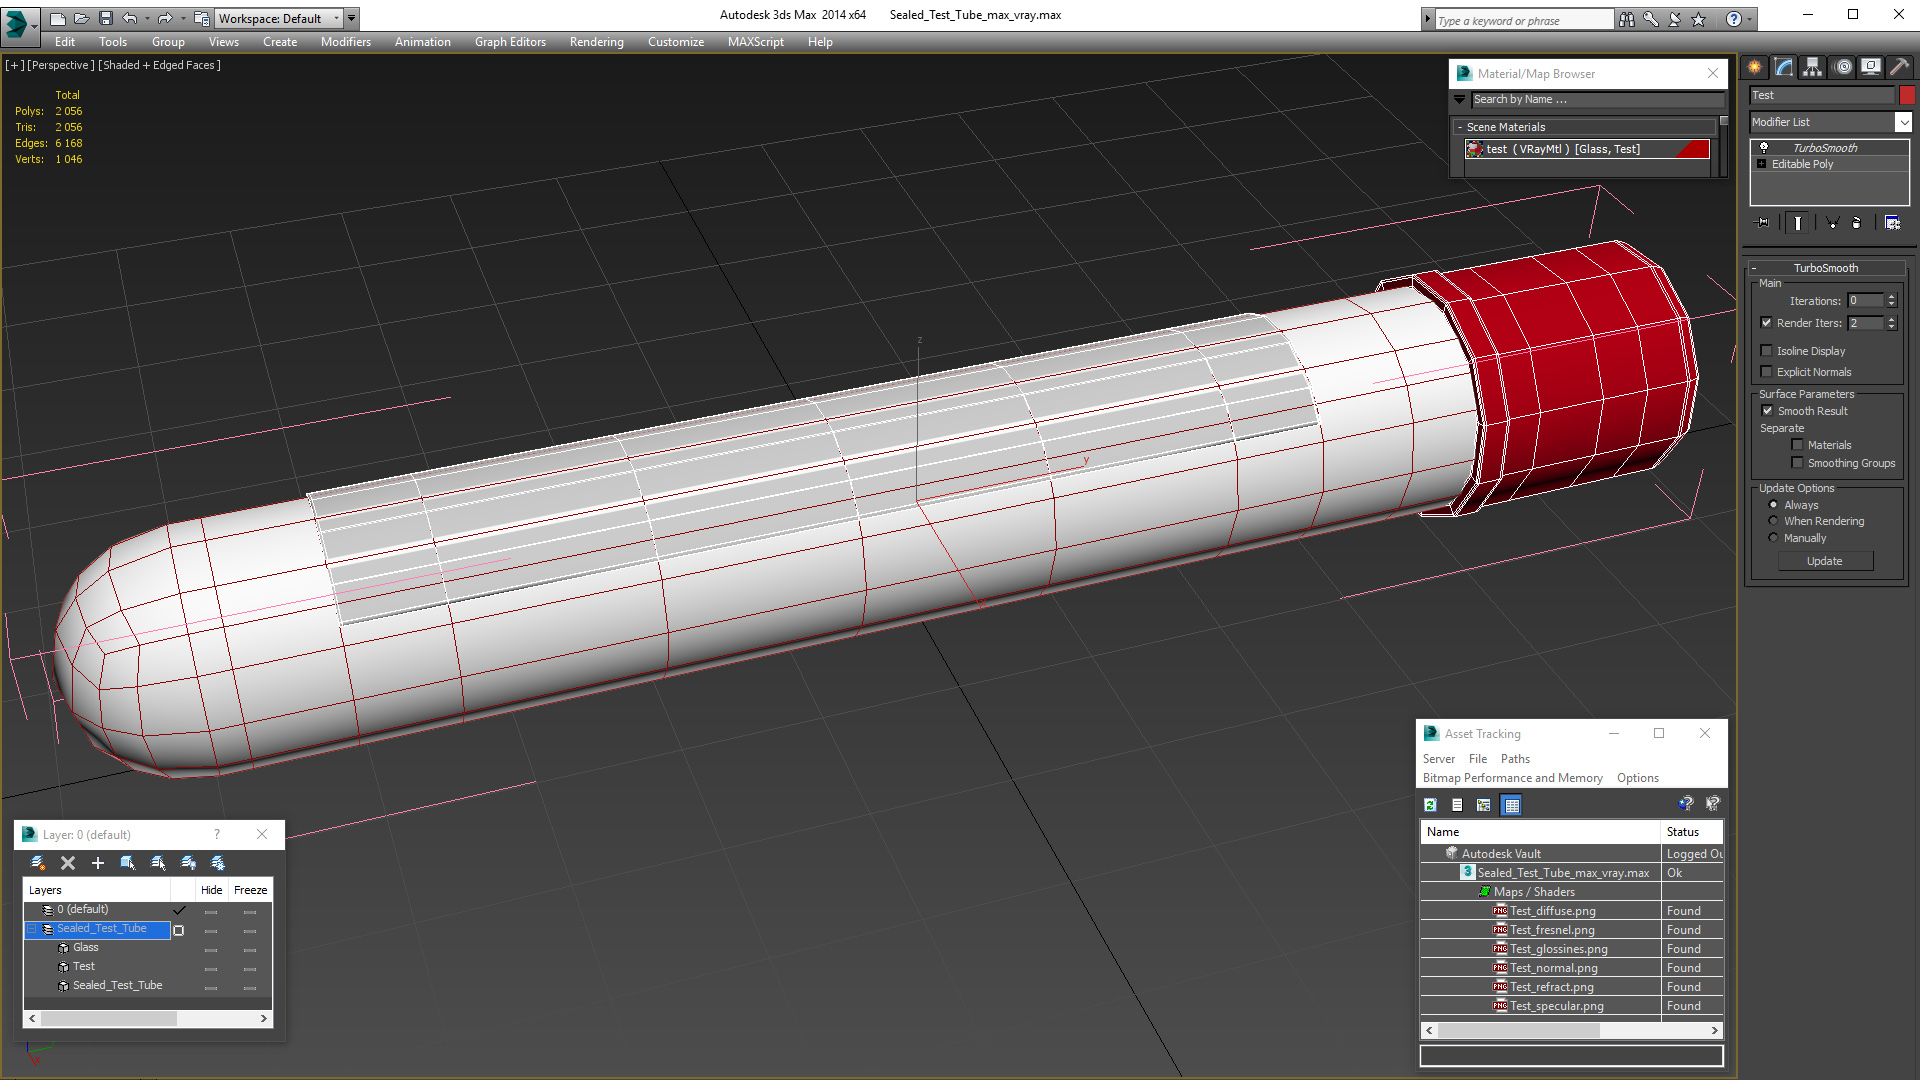This screenshot has width=1920, height=1080.
Task: Open the Hierarchy command panel tab
Action: click(1813, 67)
